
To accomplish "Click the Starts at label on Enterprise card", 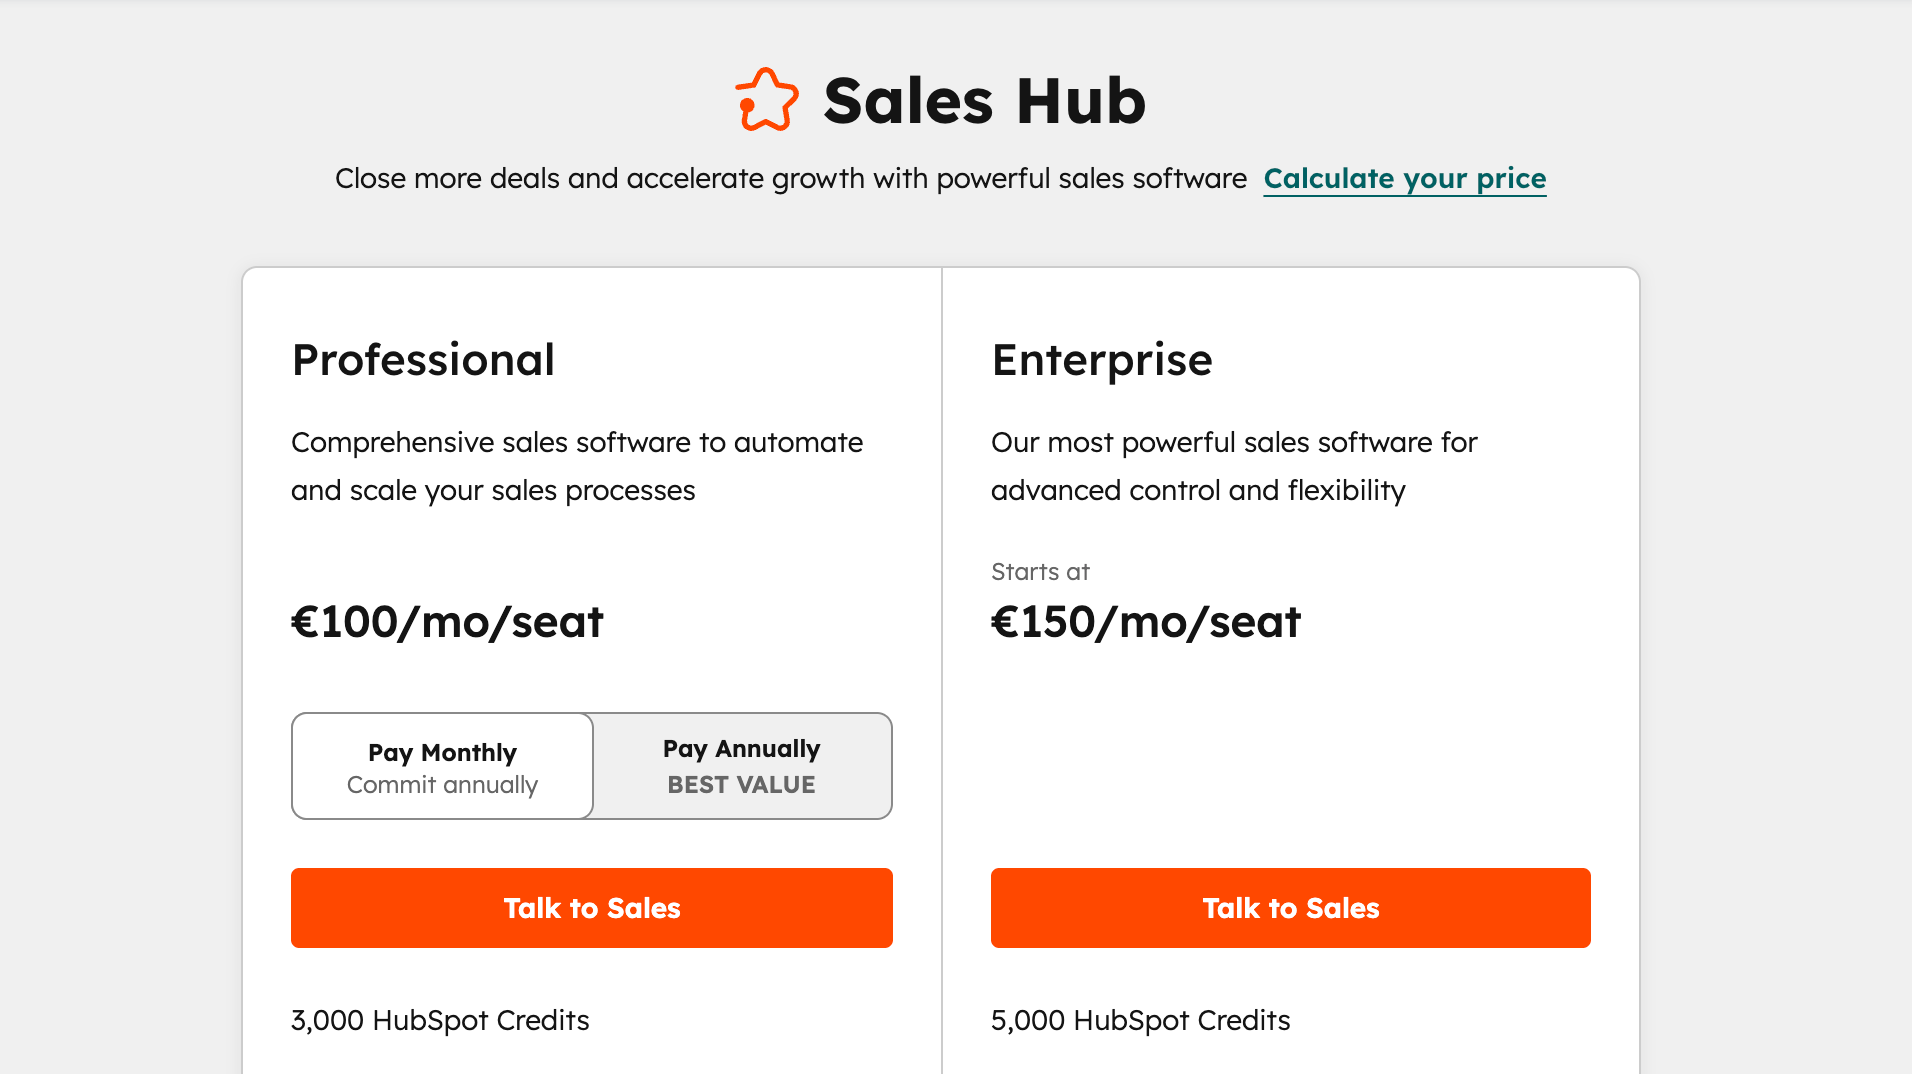I will pyautogui.click(x=1040, y=571).
